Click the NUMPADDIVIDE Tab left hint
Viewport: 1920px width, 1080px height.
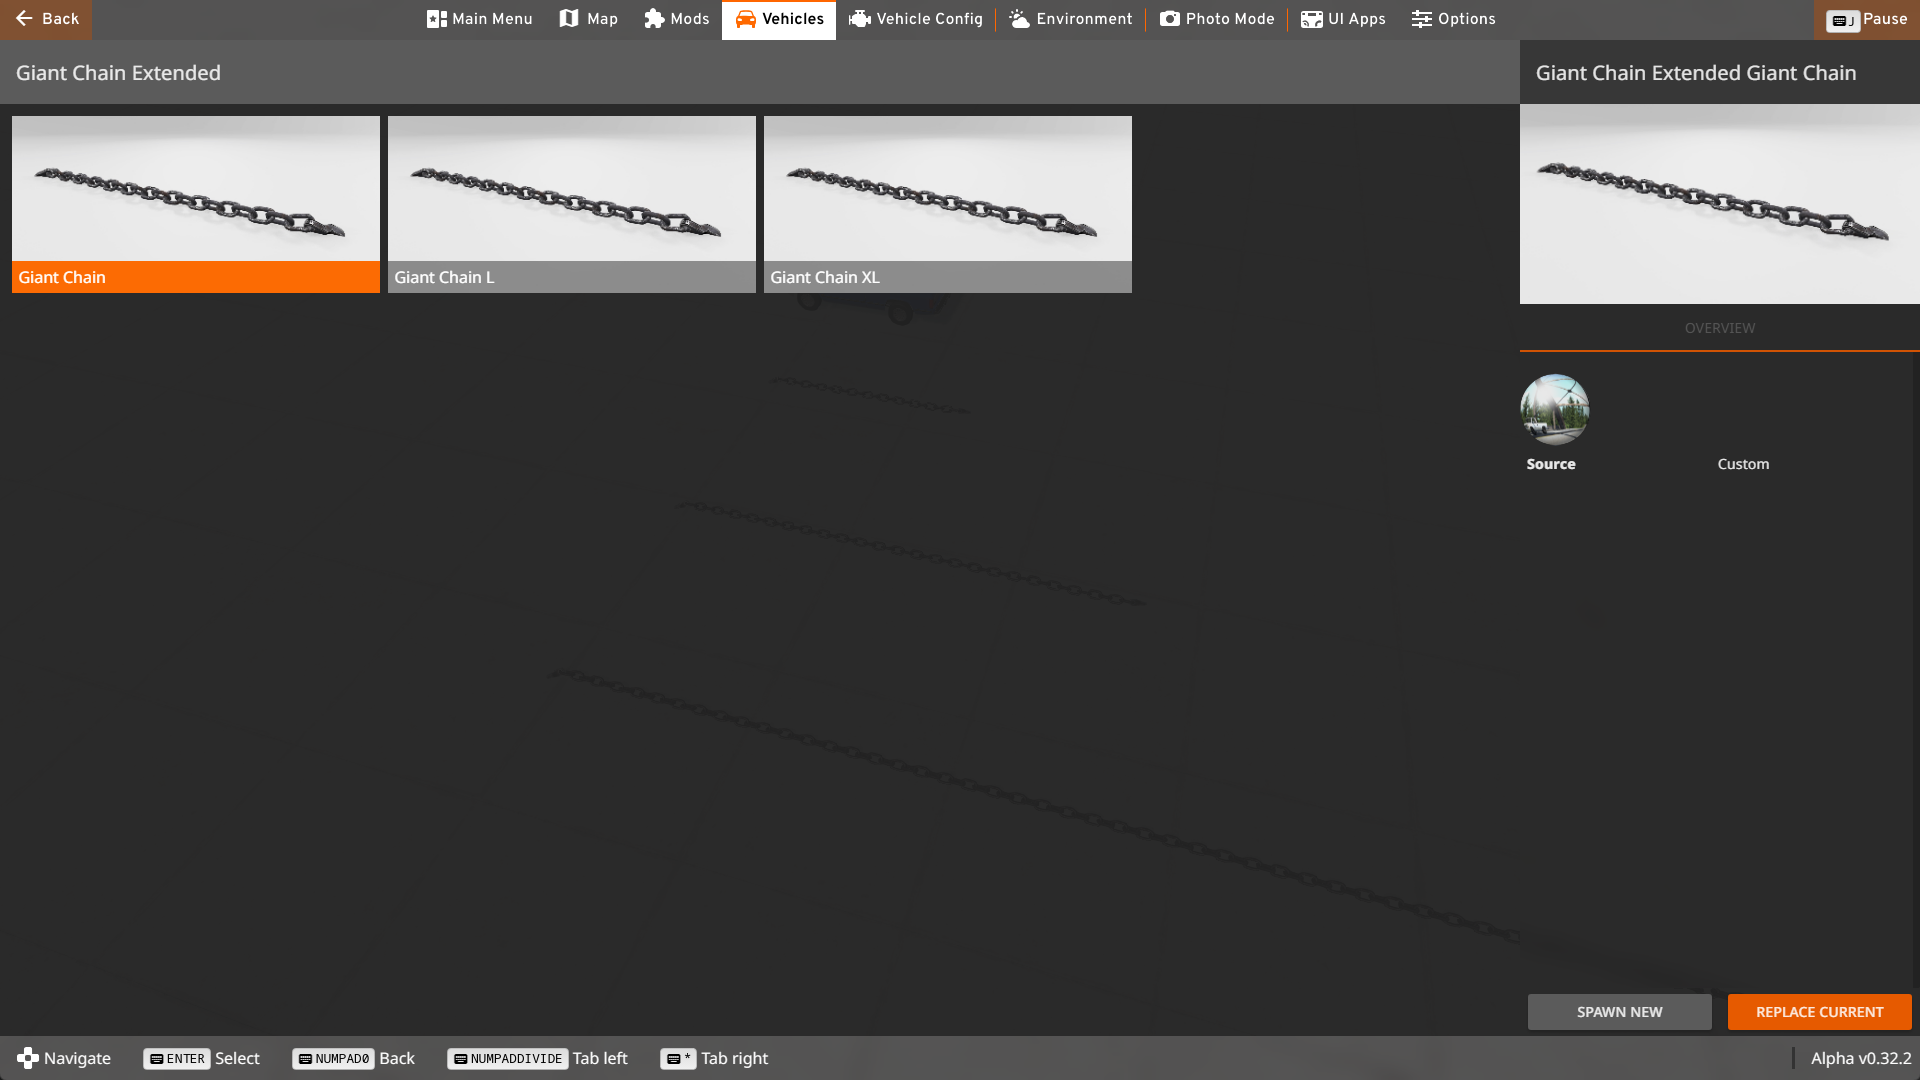pyautogui.click(x=537, y=1058)
